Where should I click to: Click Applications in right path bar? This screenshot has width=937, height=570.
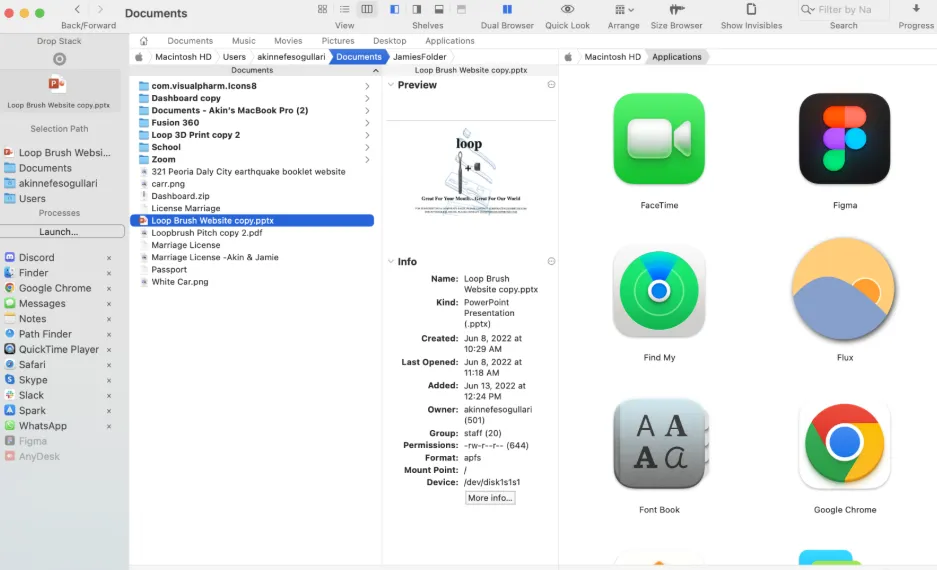(x=676, y=57)
